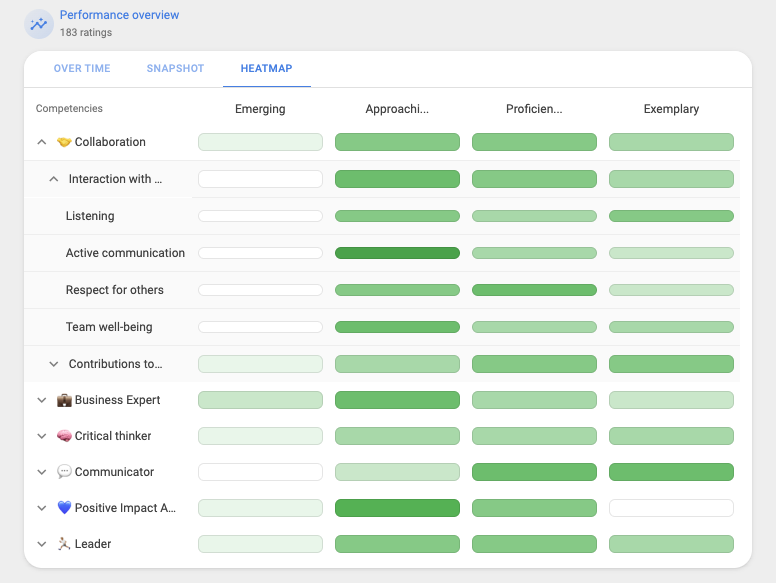Expand the Business Expert row
Image resolution: width=776 pixels, height=583 pixels.
[42, 400]
